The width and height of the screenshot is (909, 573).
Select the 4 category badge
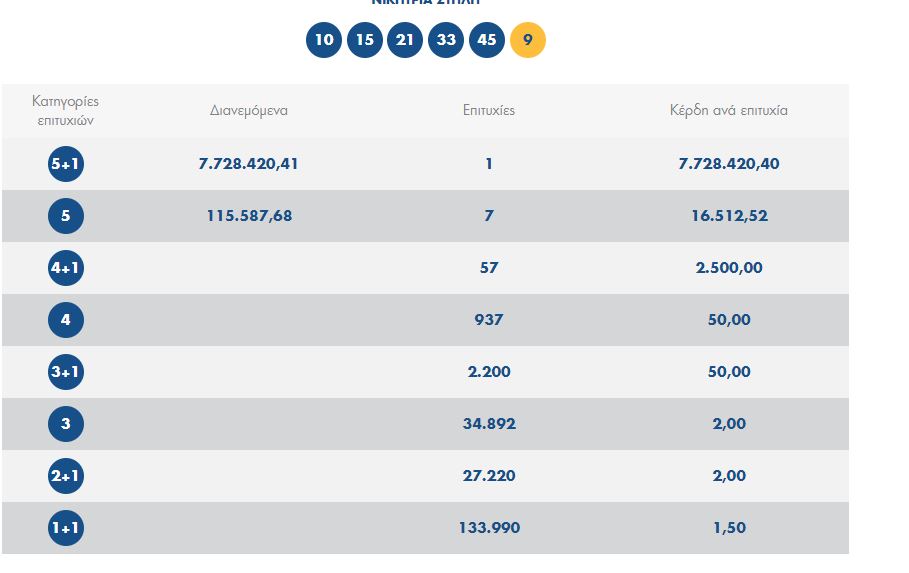coord(66,320)
